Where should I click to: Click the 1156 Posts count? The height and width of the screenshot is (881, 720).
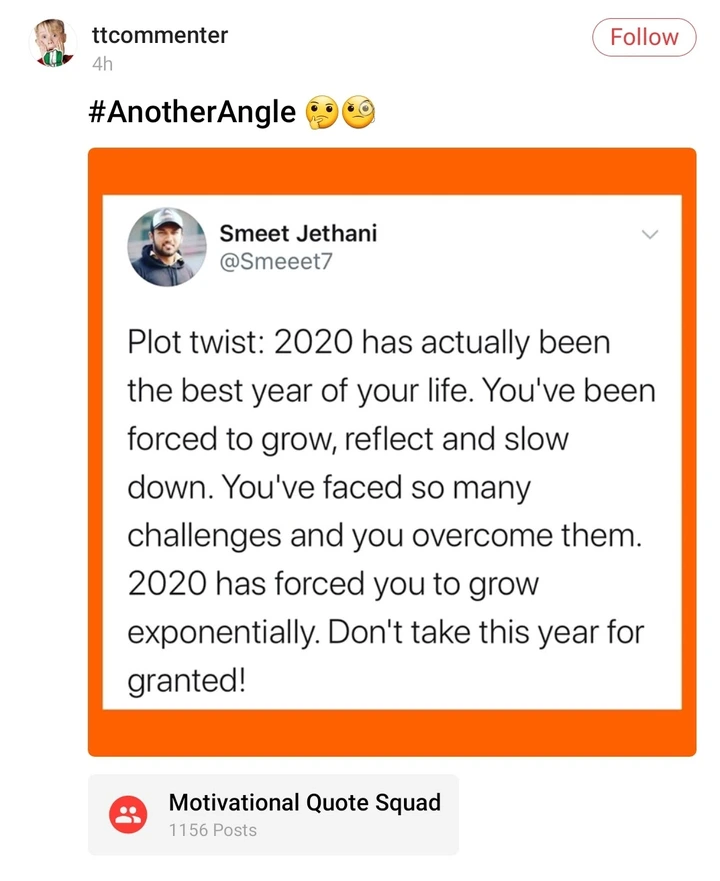212,830
